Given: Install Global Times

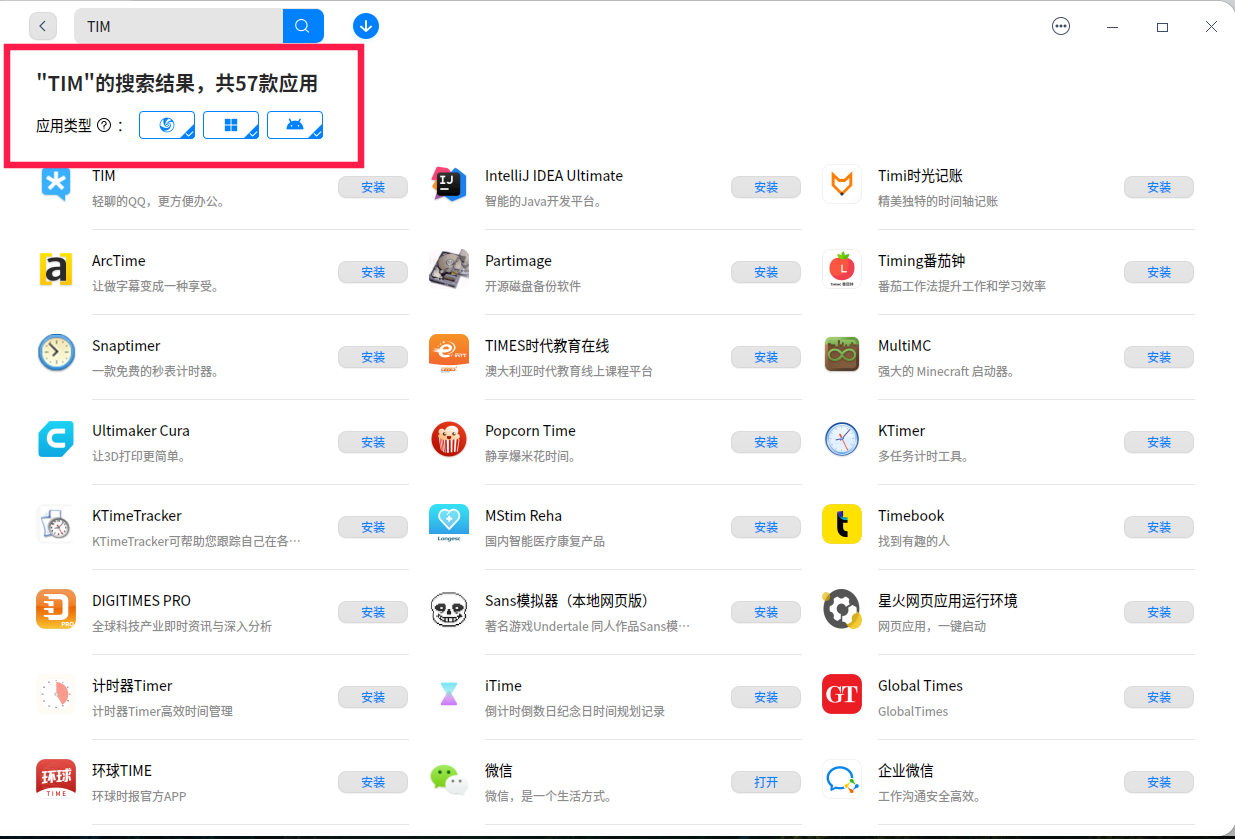Looking at the screenshot, I should point(1159,697).
